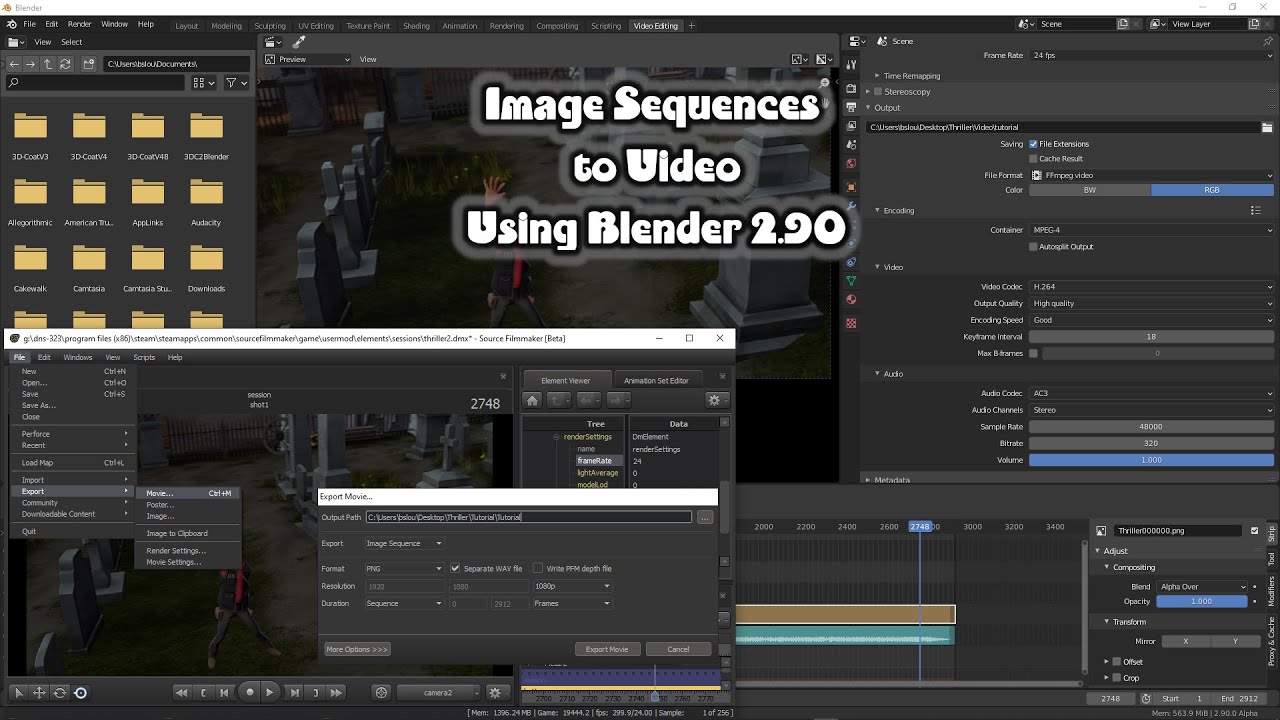Pin the properties editor context
The width and height of the screenshot is (1280, 720).
pos(1267,41)
